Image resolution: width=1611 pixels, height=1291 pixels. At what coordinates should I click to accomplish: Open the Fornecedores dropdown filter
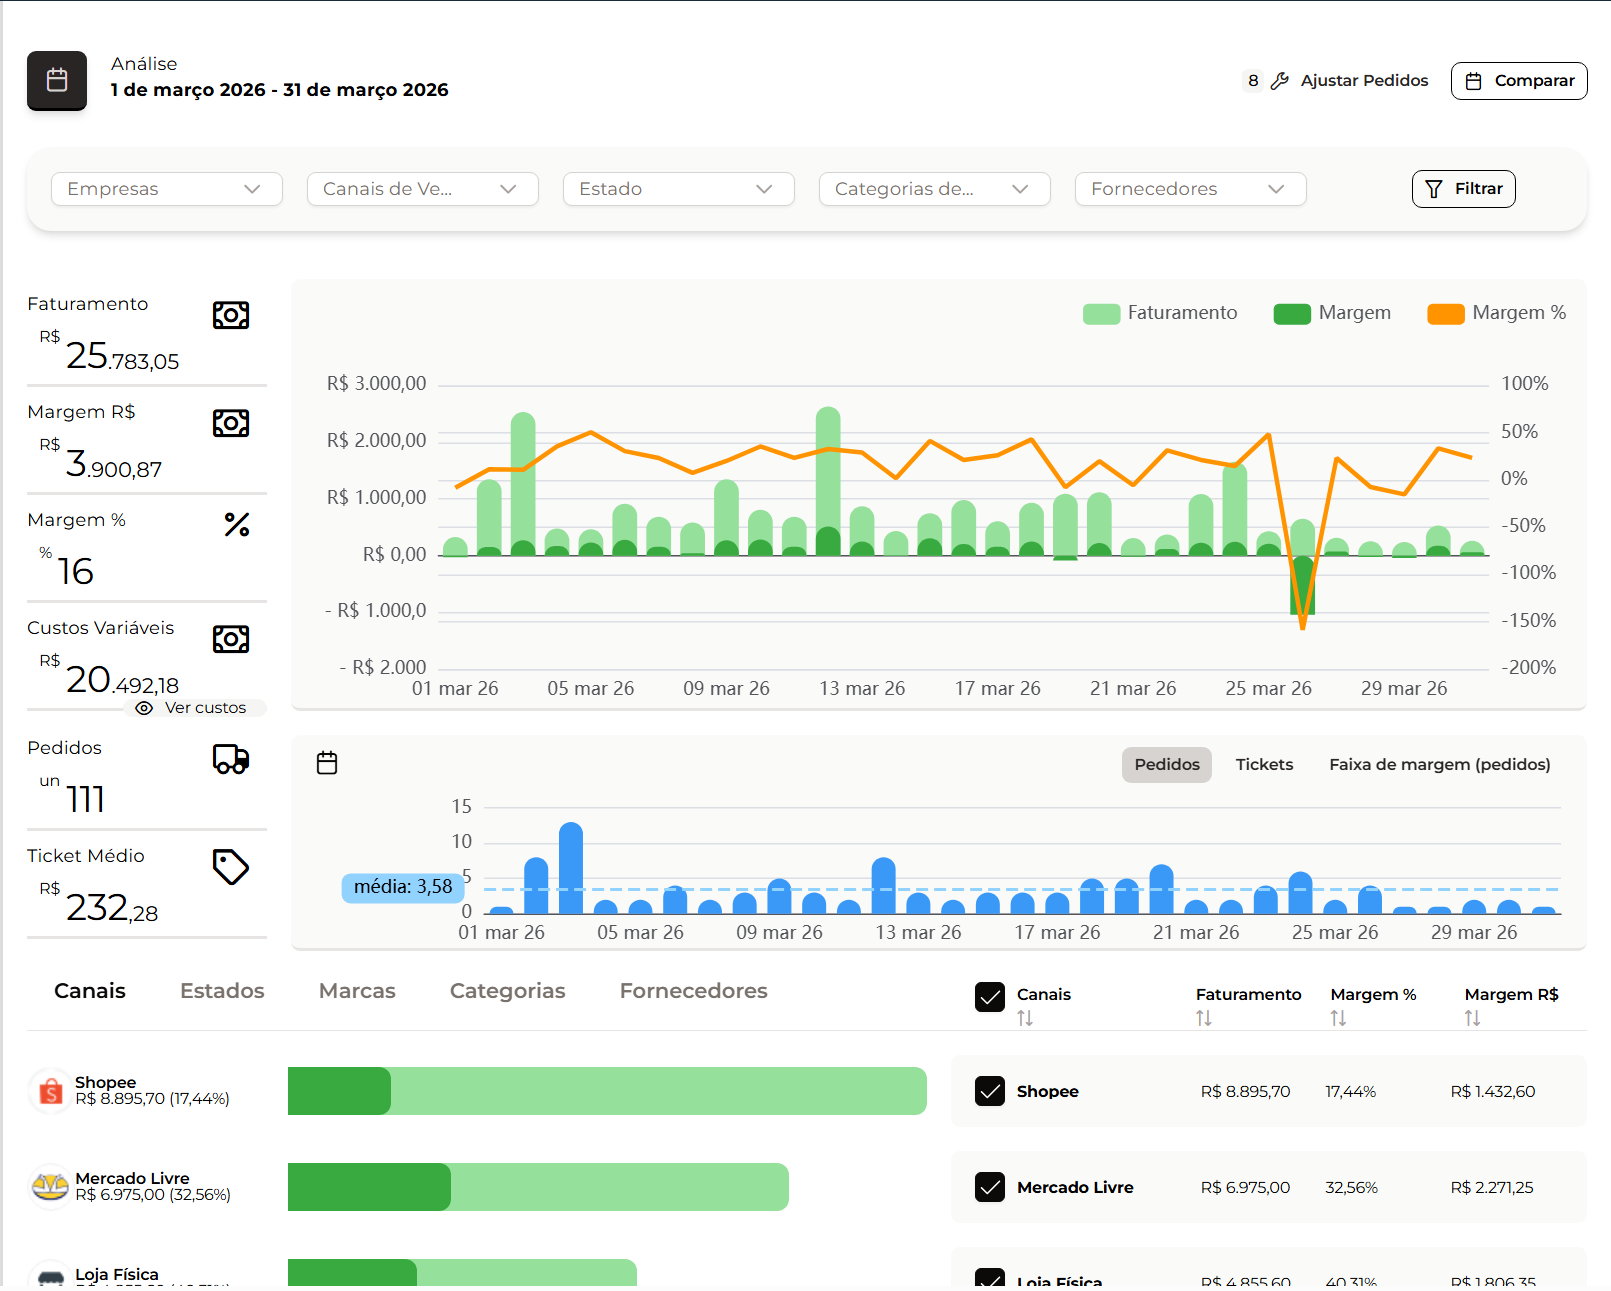pyautogui.click(x=1191, y=189)
